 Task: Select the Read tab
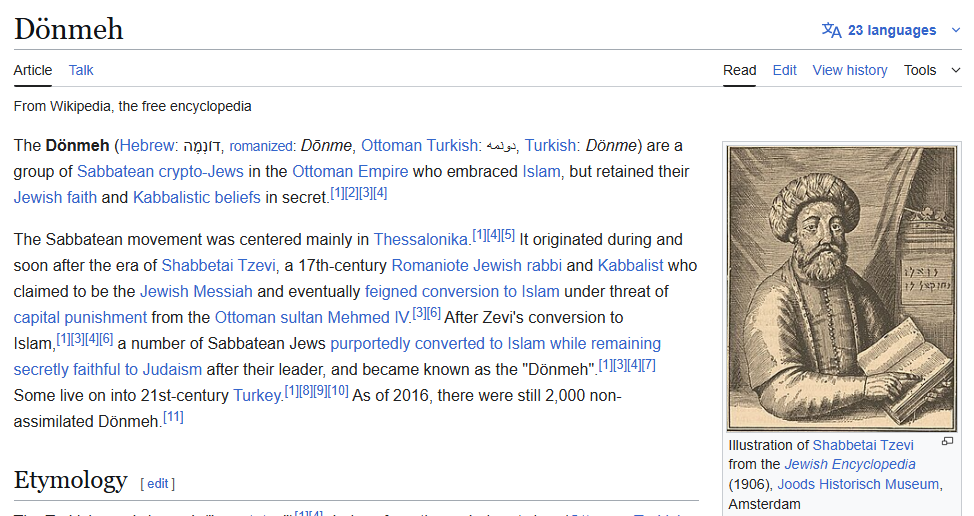point(739,70)
